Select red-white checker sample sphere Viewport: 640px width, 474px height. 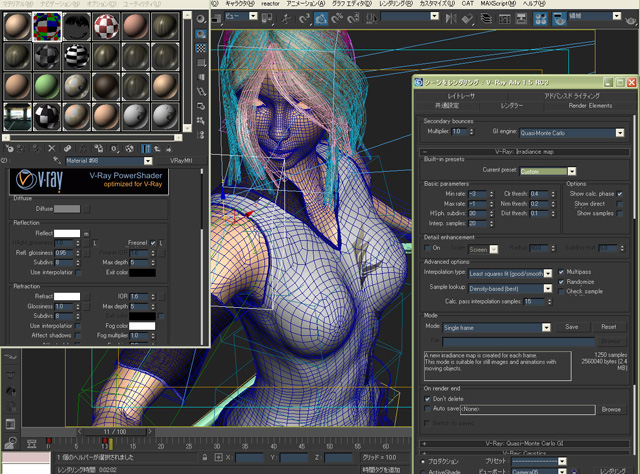tap(106, 26)
